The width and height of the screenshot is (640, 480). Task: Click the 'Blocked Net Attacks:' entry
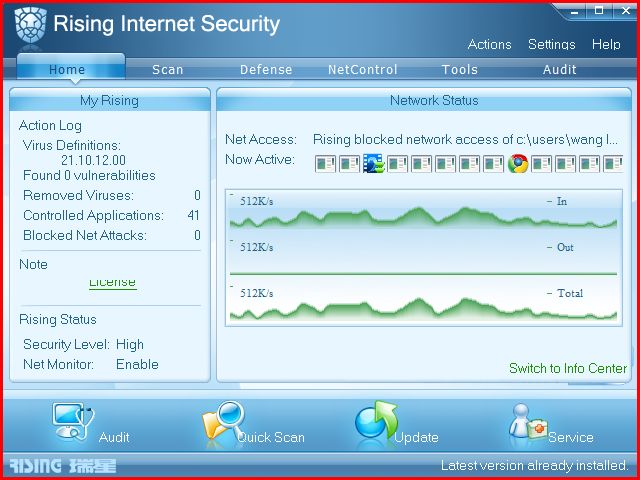tap(85, 236)
